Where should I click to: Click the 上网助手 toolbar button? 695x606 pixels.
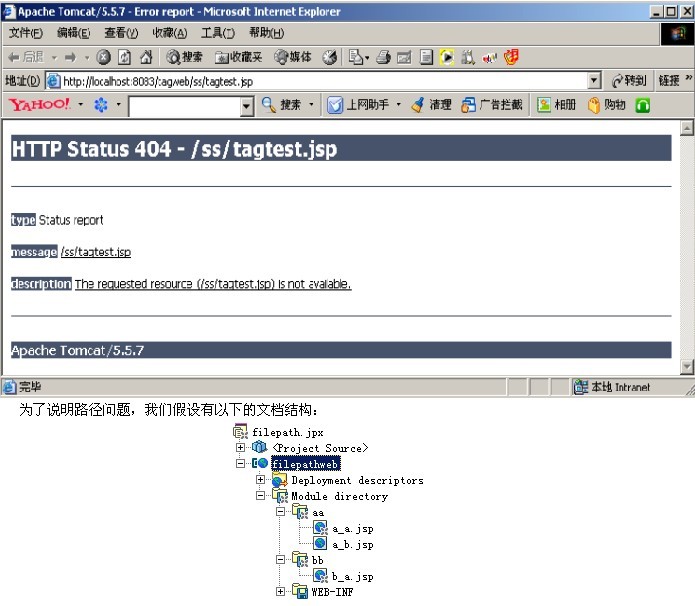[358, 105]
